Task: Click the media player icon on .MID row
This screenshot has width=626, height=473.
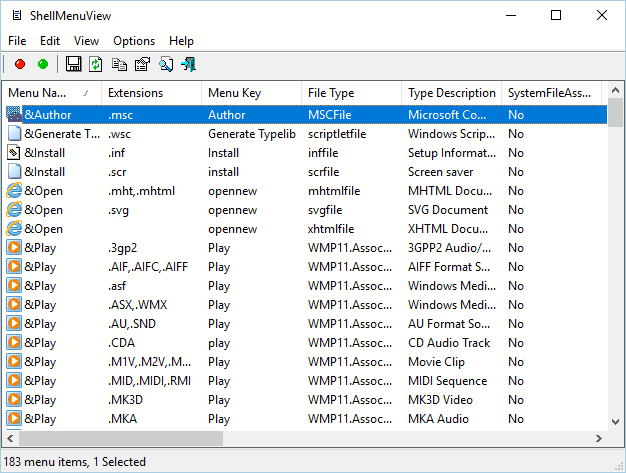Action: tap(14, 380)
